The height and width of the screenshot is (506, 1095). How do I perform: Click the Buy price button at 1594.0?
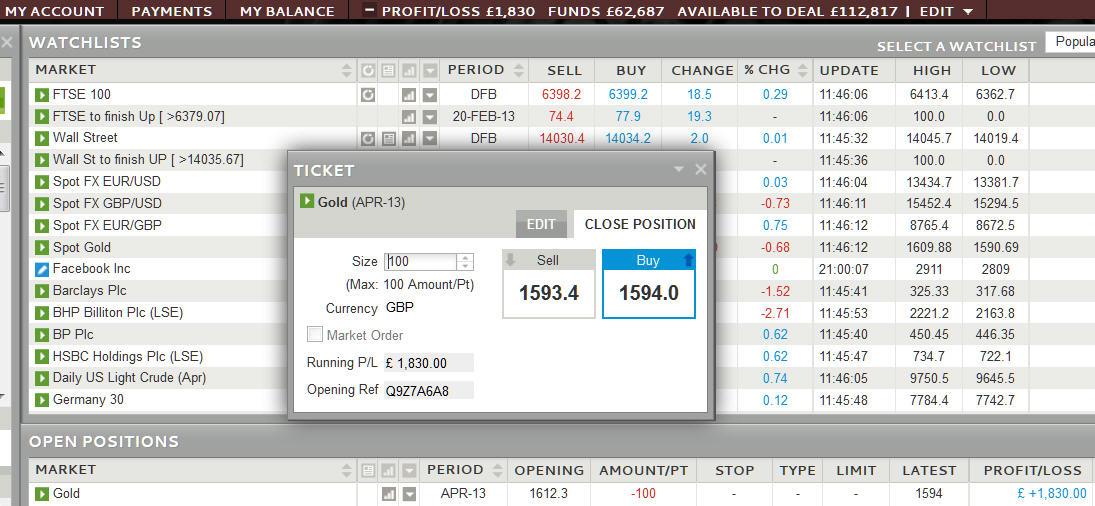[x=648, y=284]
